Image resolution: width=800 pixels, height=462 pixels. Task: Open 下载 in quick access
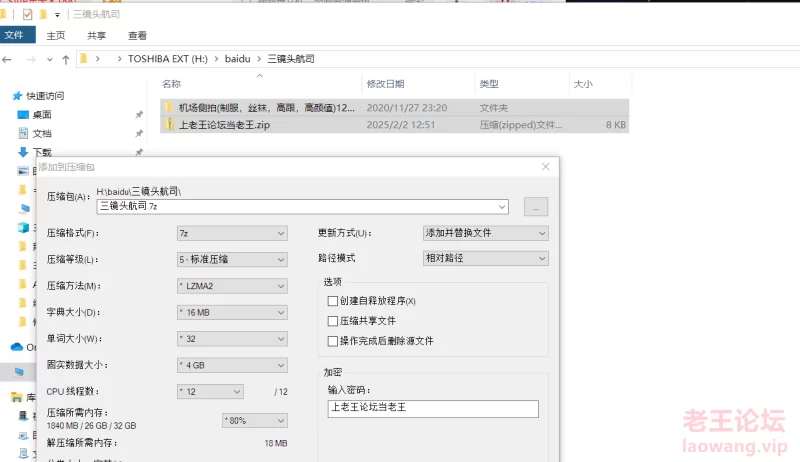pyautogui.click(x=42, y=152)
